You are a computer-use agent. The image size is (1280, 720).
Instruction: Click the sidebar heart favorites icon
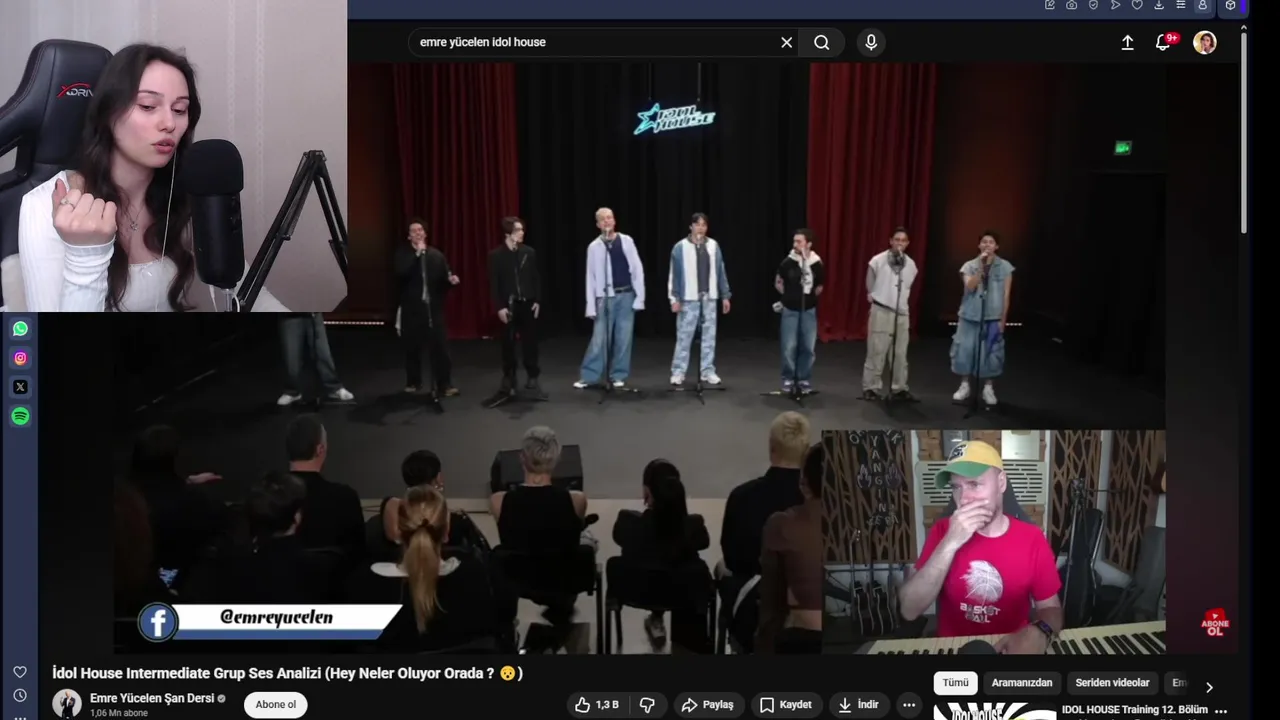tap(20, 672)
